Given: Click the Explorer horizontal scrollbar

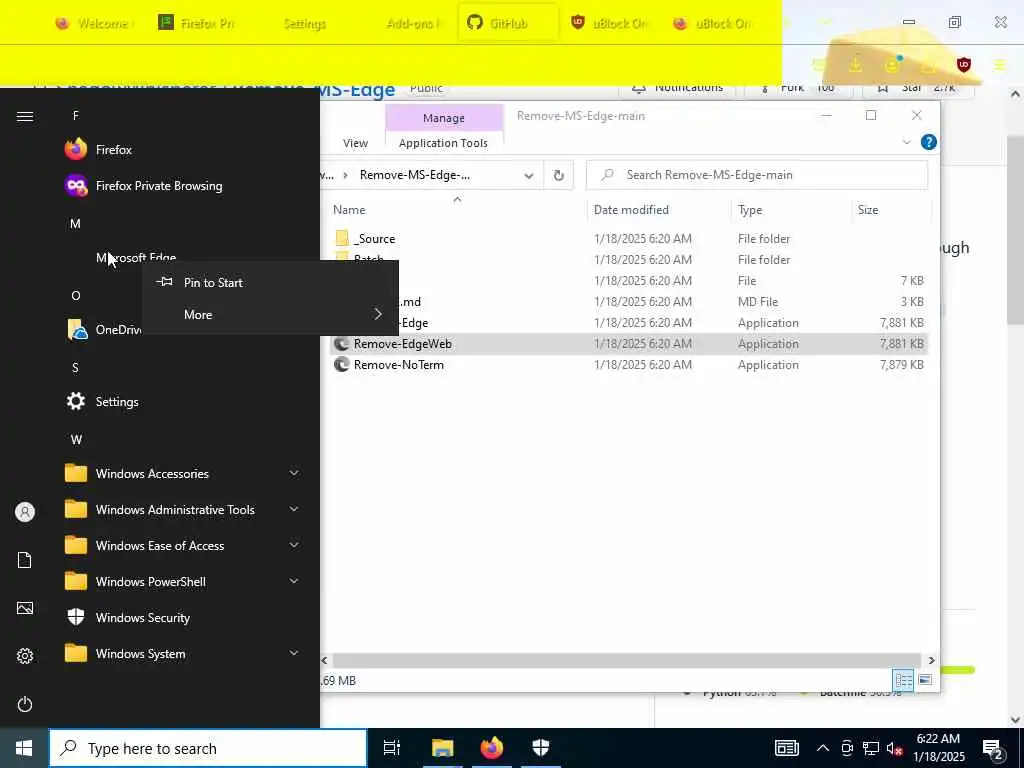Looking at the screenshot, I should (627, 661).
